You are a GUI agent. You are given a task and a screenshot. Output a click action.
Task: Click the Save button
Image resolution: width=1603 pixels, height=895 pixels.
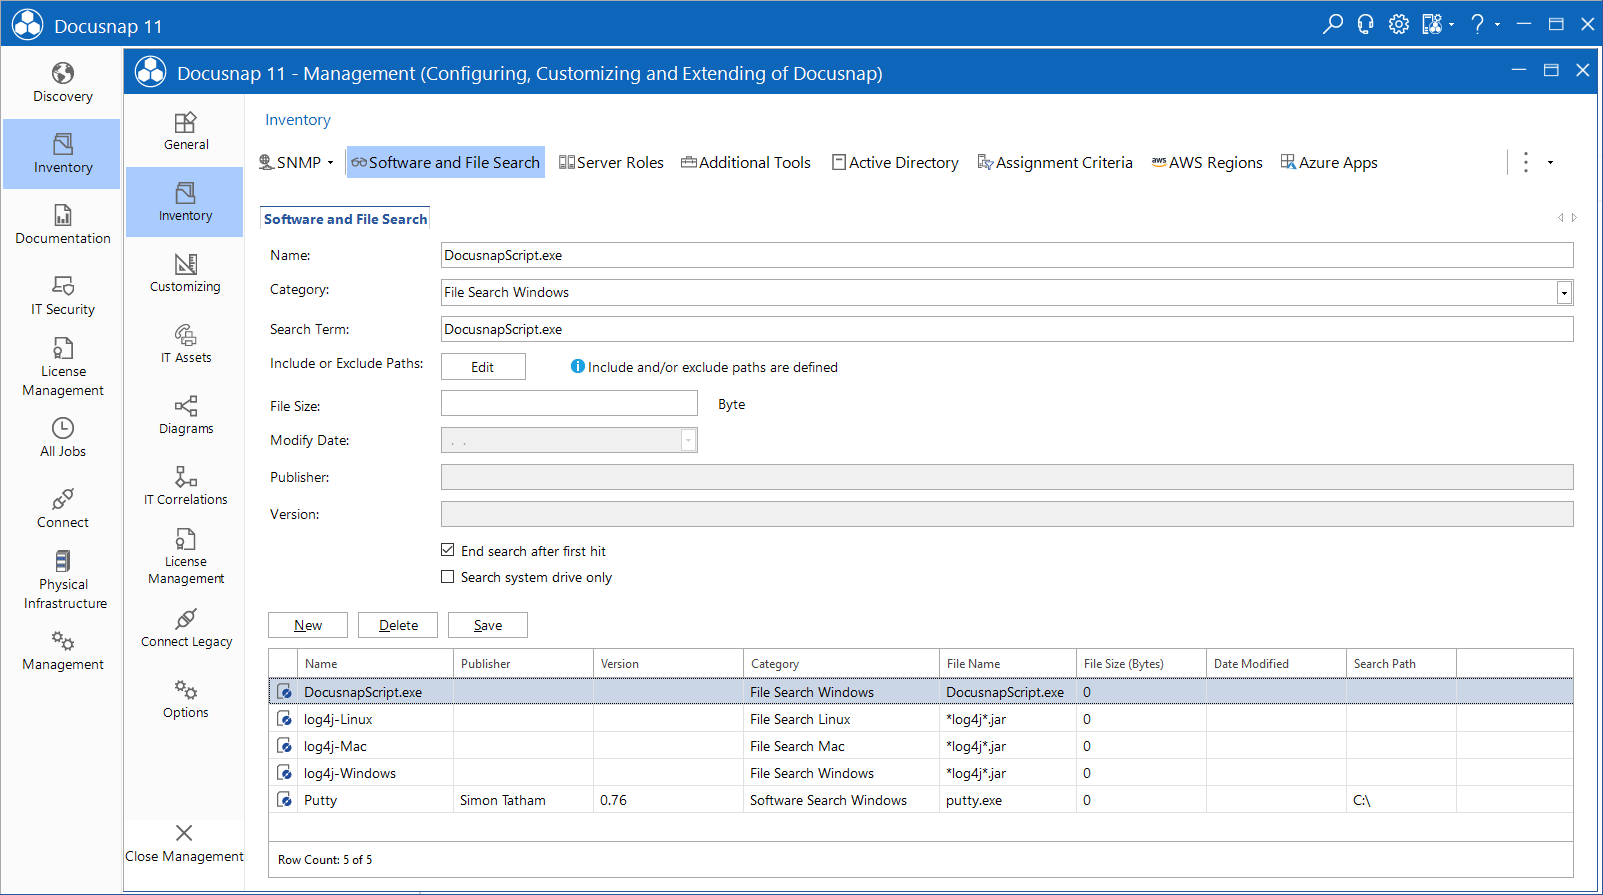point(488,625)
